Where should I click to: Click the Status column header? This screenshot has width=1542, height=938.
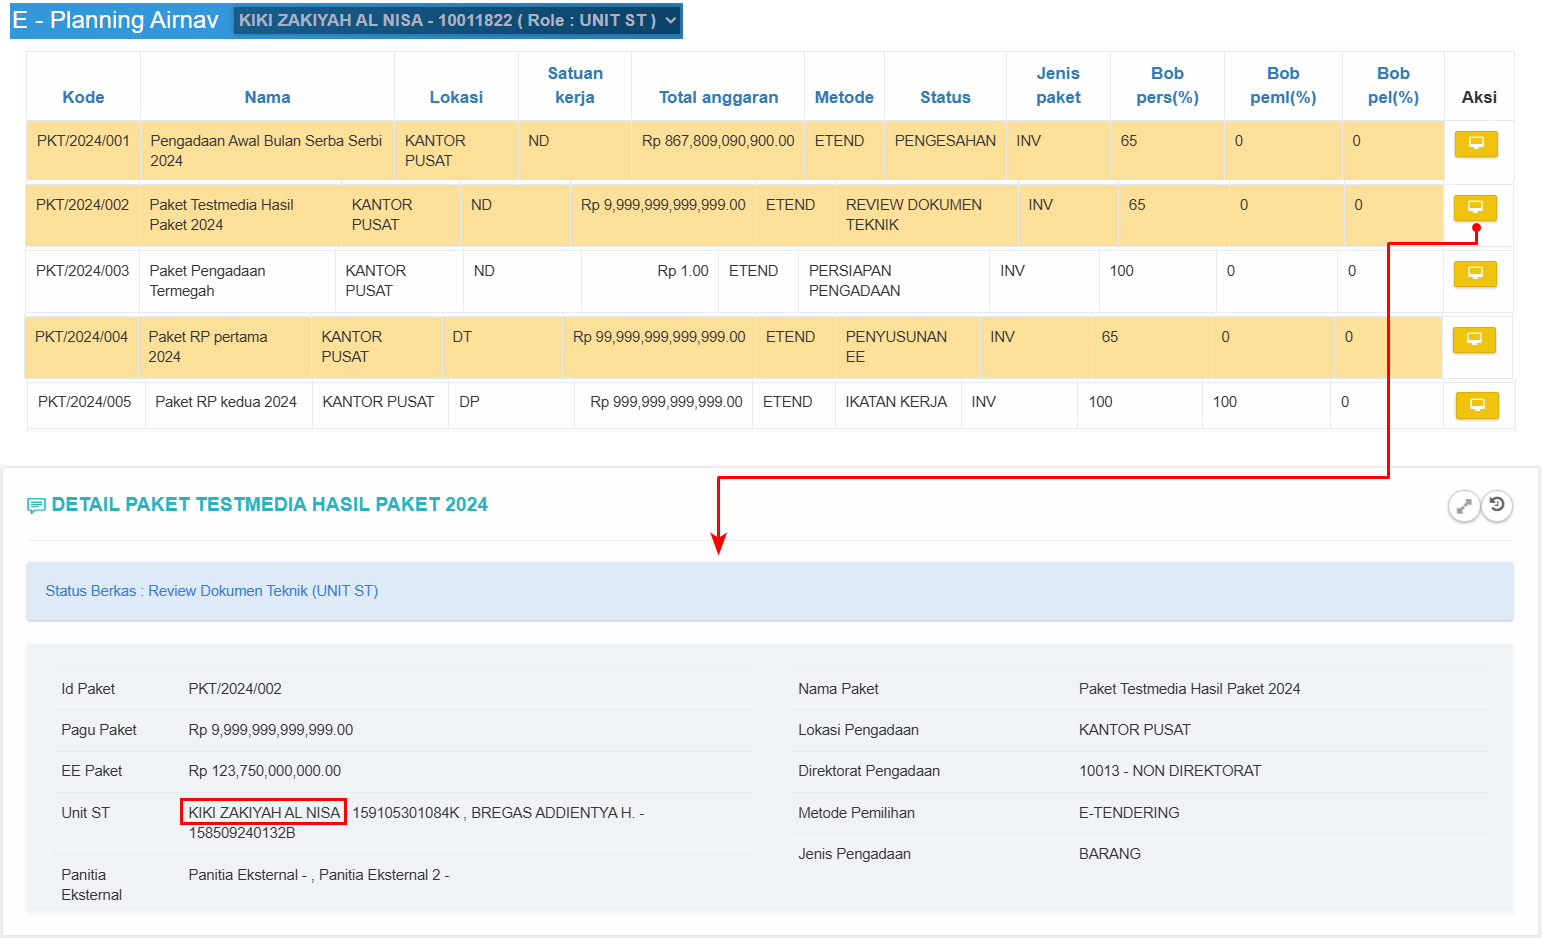[945, 97]
